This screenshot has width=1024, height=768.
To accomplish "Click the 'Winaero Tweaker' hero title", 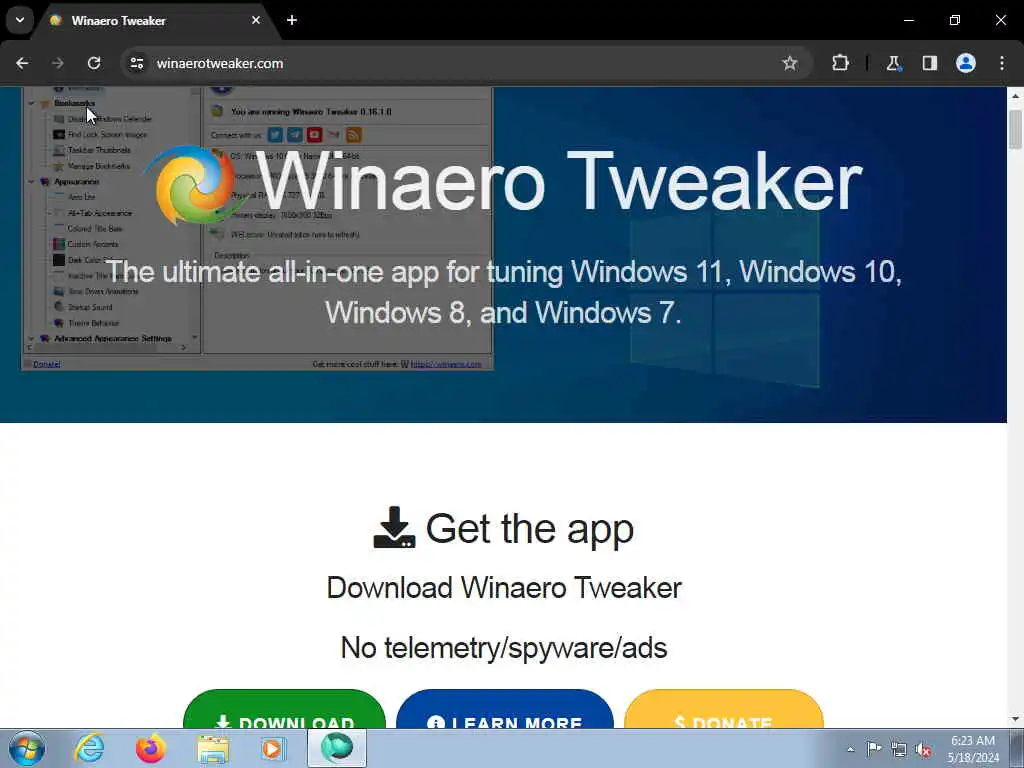I will coord(559,181).
